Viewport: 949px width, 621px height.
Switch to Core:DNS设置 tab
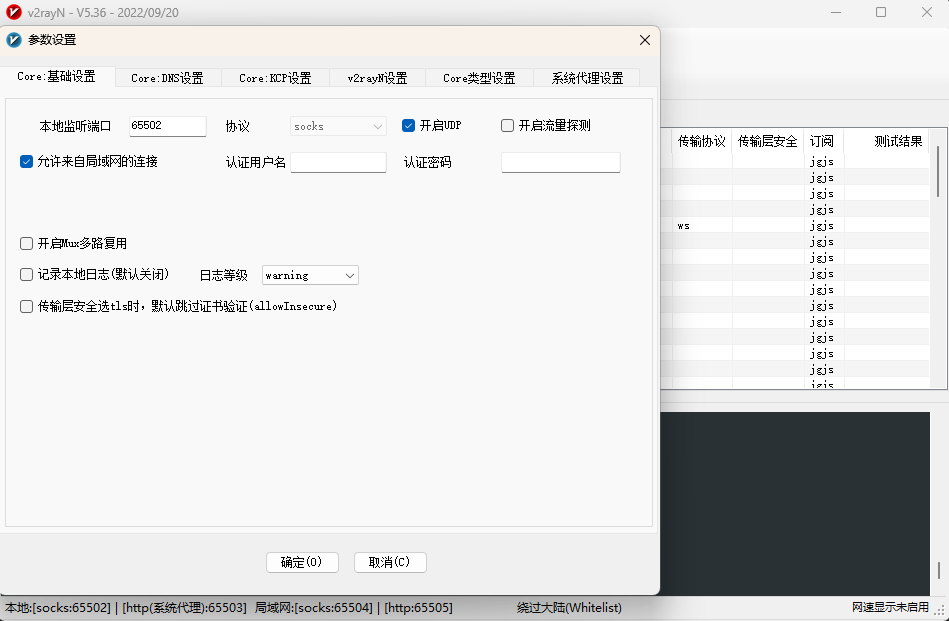point(167,78)
